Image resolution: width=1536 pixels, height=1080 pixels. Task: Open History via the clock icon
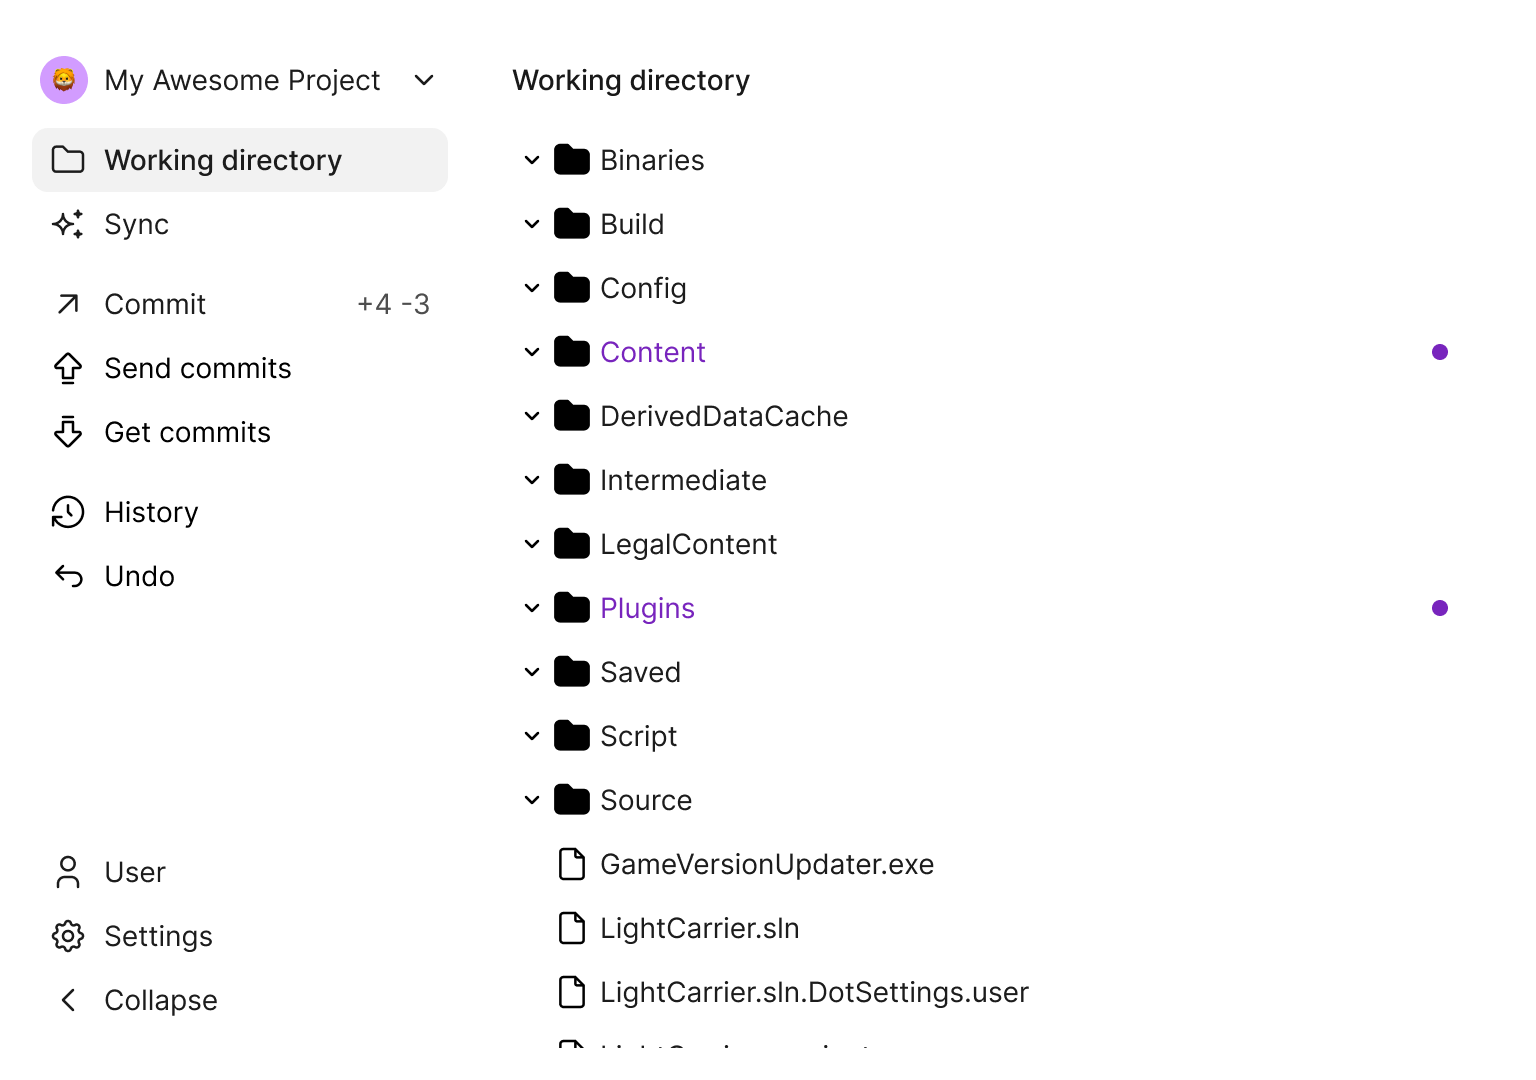pos(68,512)
